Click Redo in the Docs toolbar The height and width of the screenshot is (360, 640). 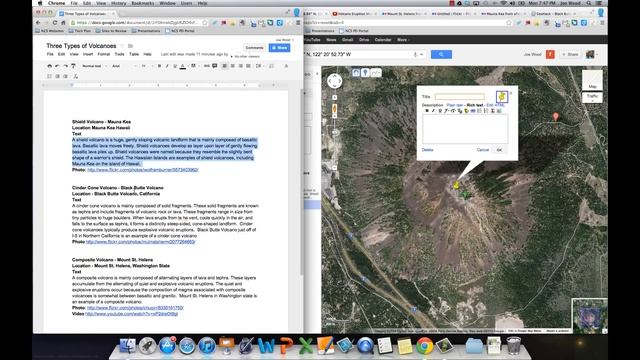click(x=65, y=66)
